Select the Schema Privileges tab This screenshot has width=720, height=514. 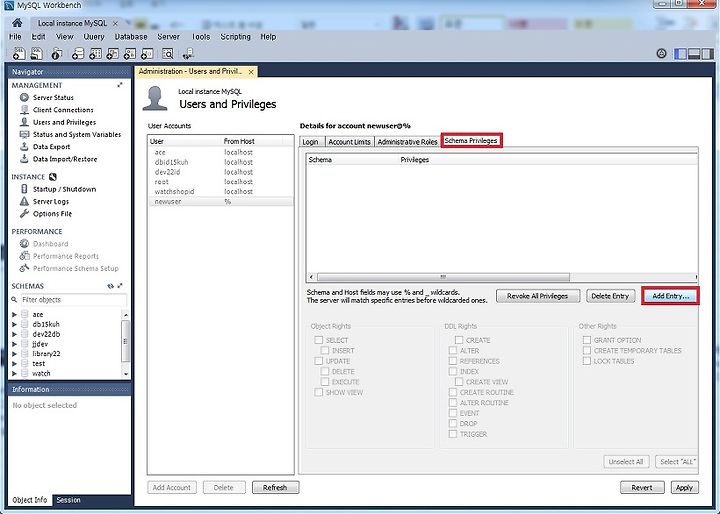coord(471,141)
